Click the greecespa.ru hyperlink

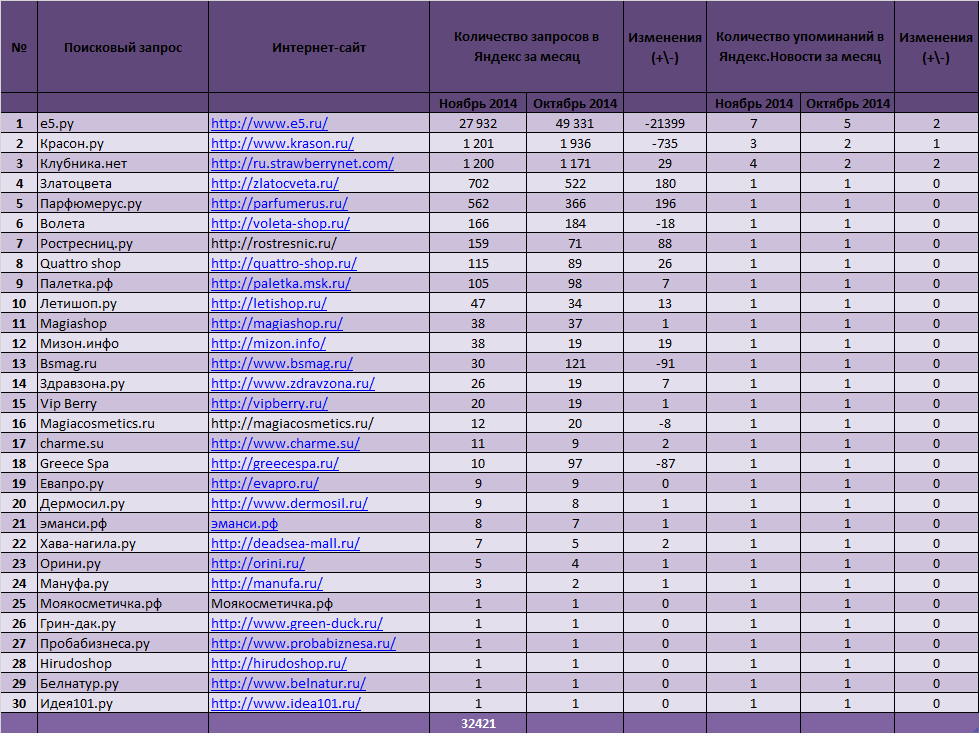[275, 463]
